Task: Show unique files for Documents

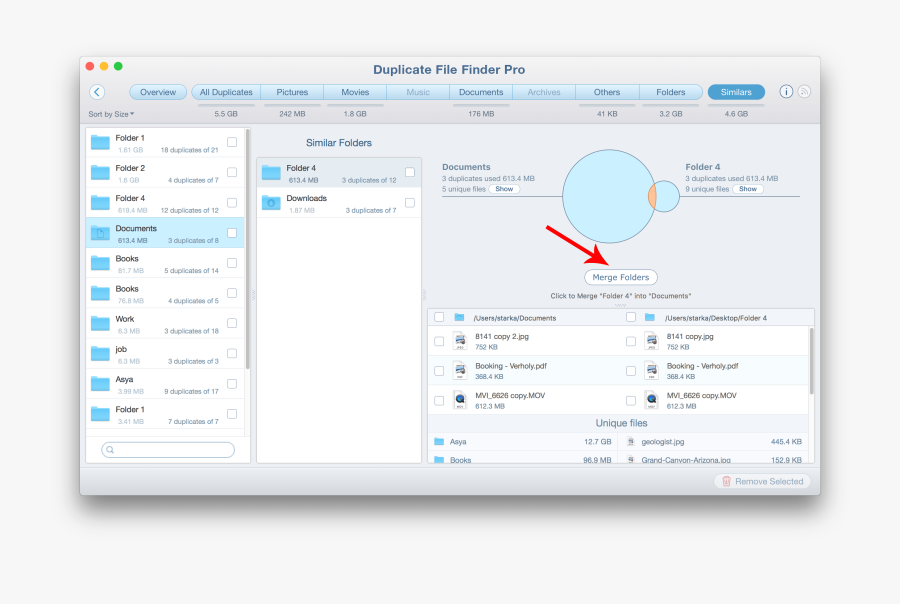Action: click(504, 189)
